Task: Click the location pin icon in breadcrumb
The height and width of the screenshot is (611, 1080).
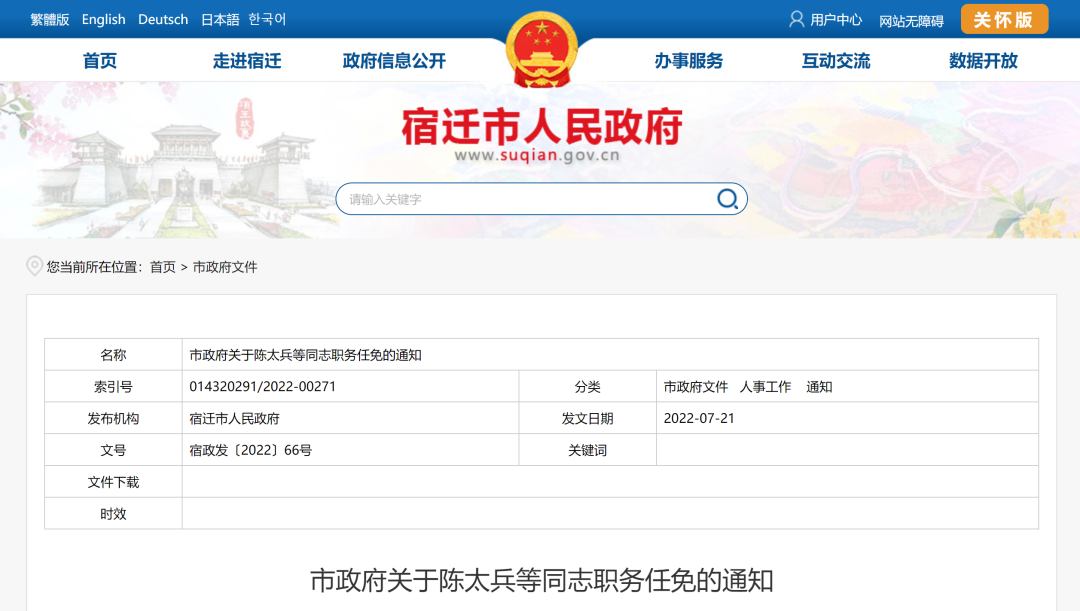Action: pos(34,267)
